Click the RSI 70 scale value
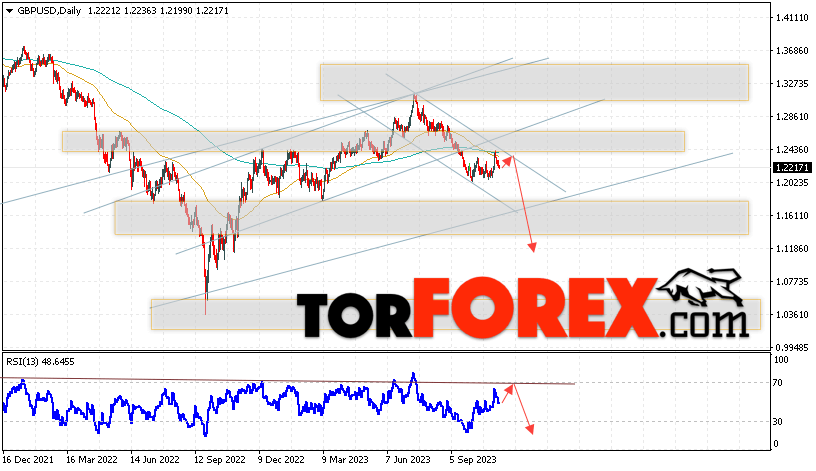The width and height of the screenshot is (816, 471). (x=777, y=383)
